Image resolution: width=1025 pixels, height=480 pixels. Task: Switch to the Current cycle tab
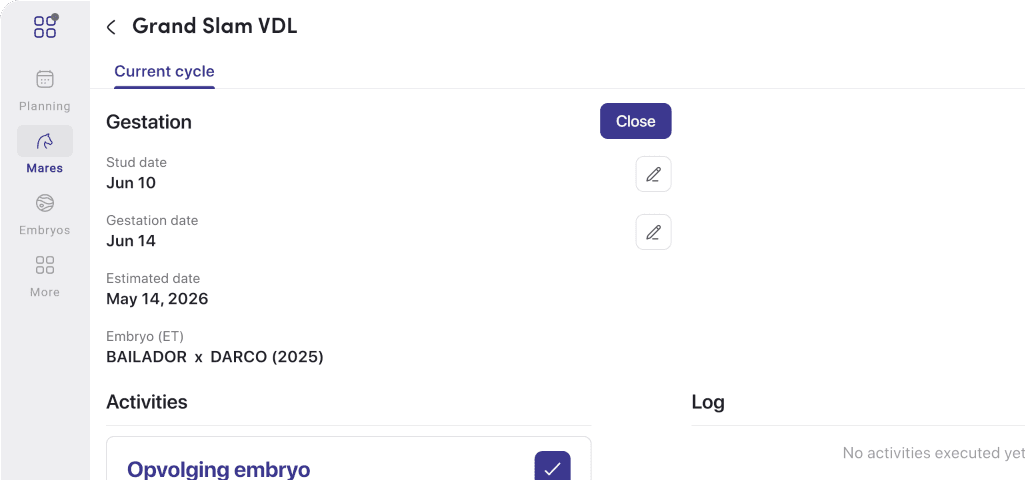tap(164, 71)
